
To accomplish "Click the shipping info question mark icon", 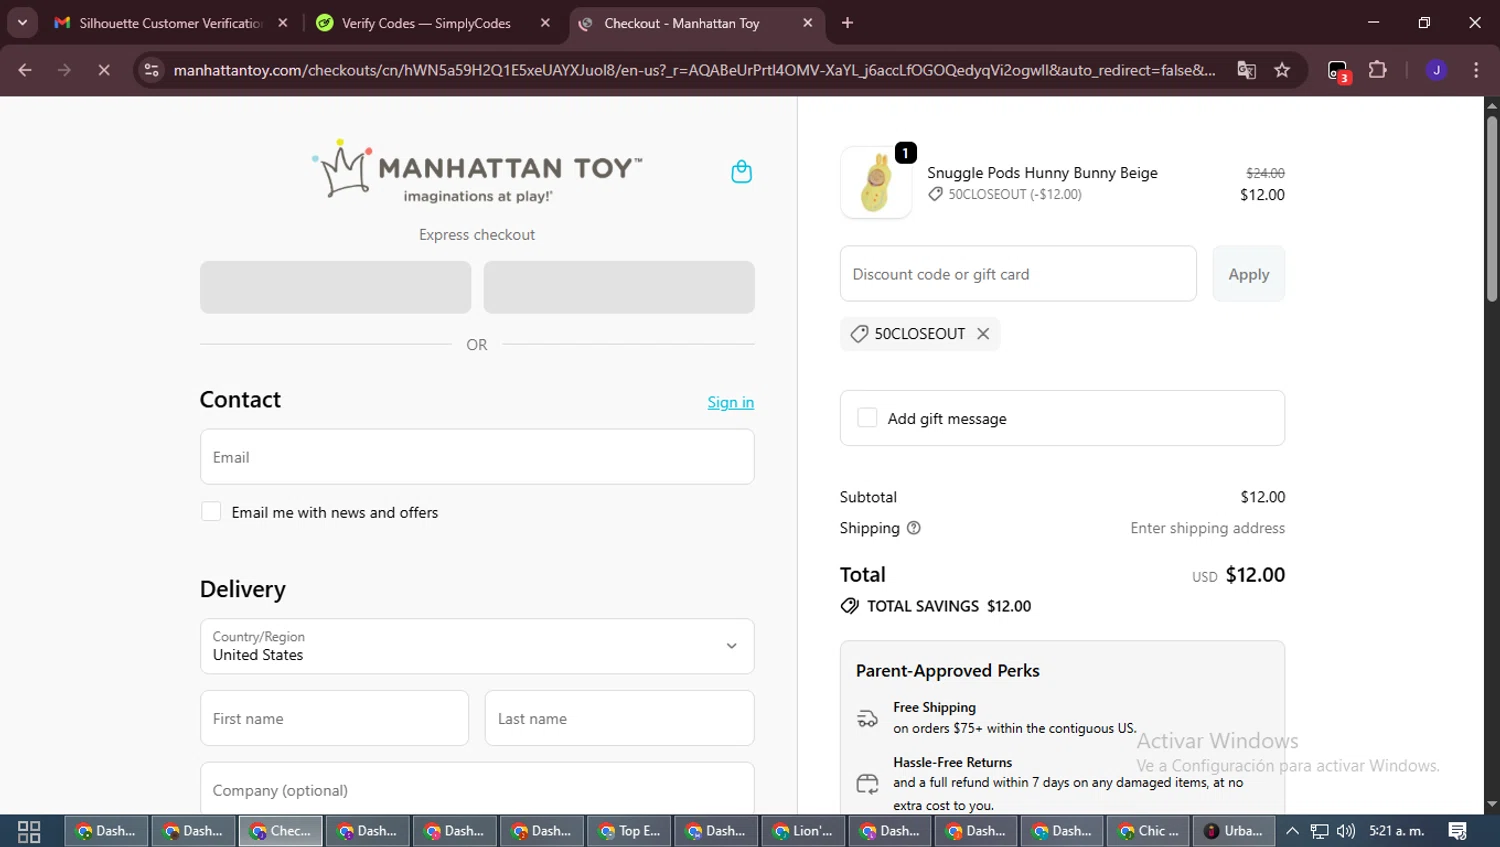I will [913, 528].
